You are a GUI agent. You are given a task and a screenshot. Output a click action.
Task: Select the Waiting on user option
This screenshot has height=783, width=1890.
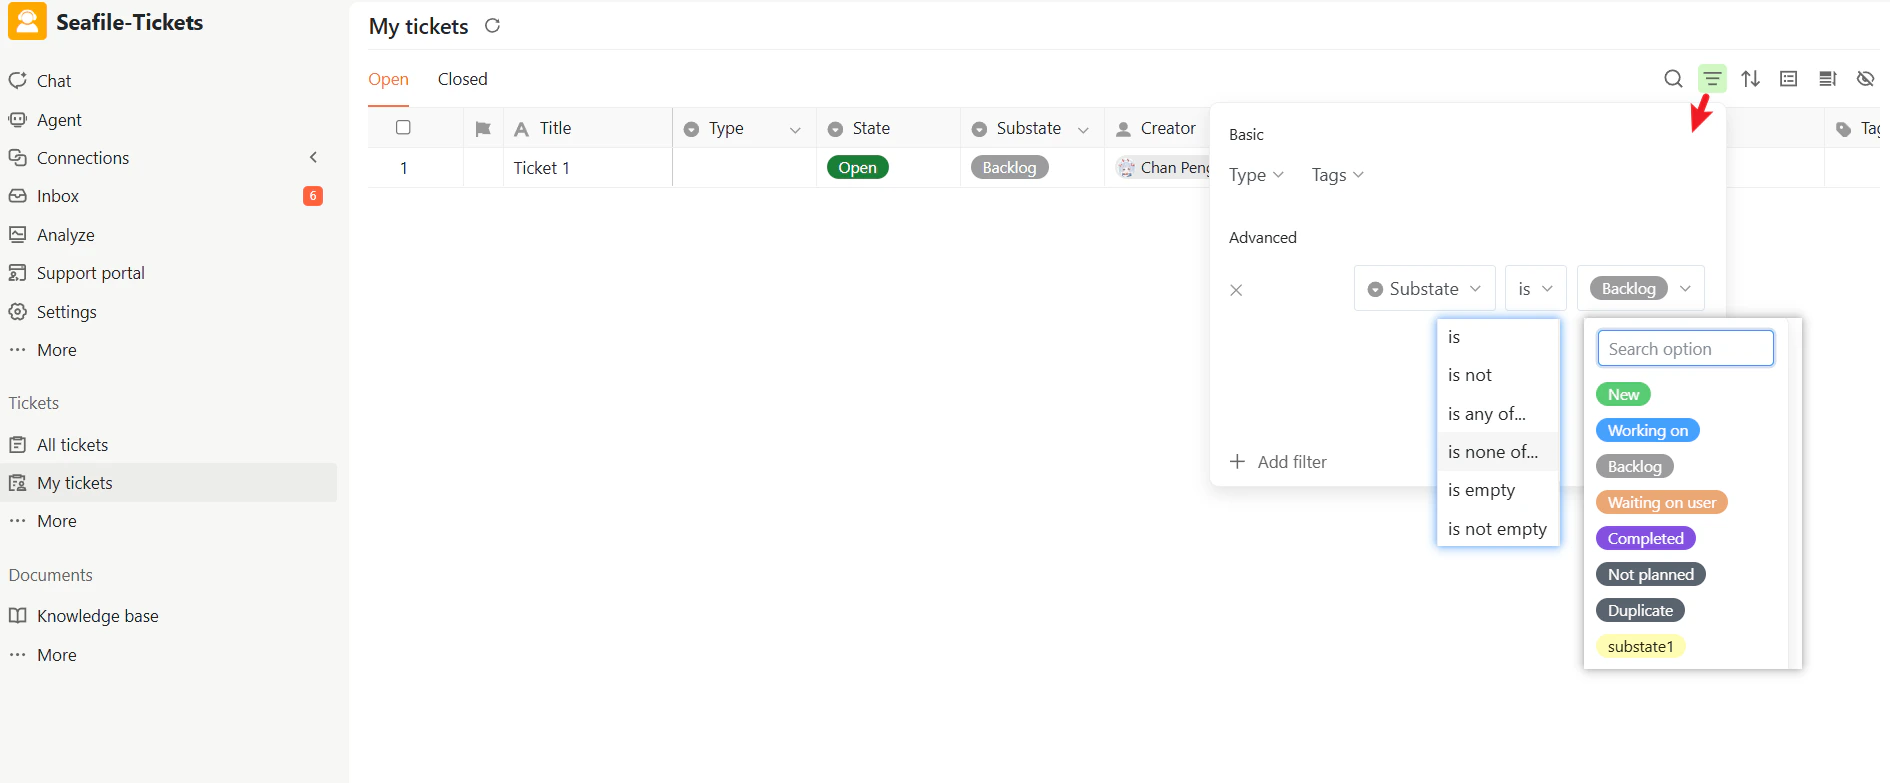[x=1662, y=503]
